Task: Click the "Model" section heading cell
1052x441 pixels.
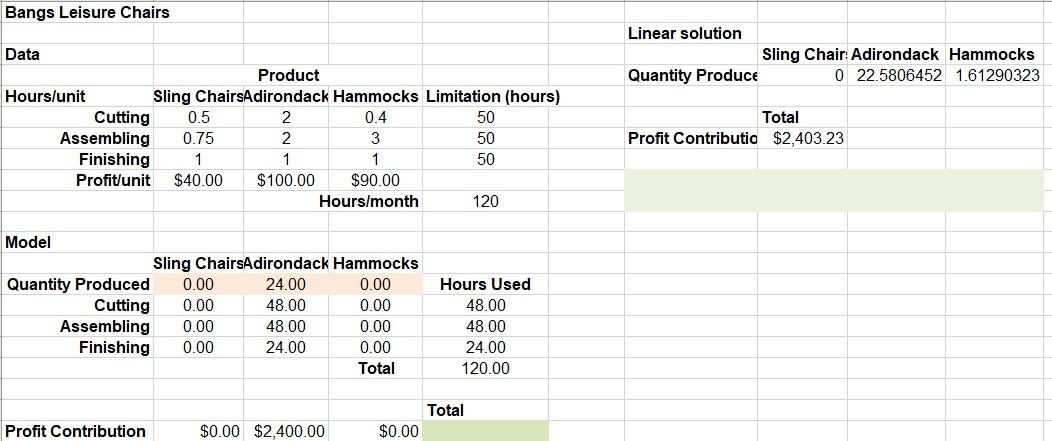Action: 28,242
